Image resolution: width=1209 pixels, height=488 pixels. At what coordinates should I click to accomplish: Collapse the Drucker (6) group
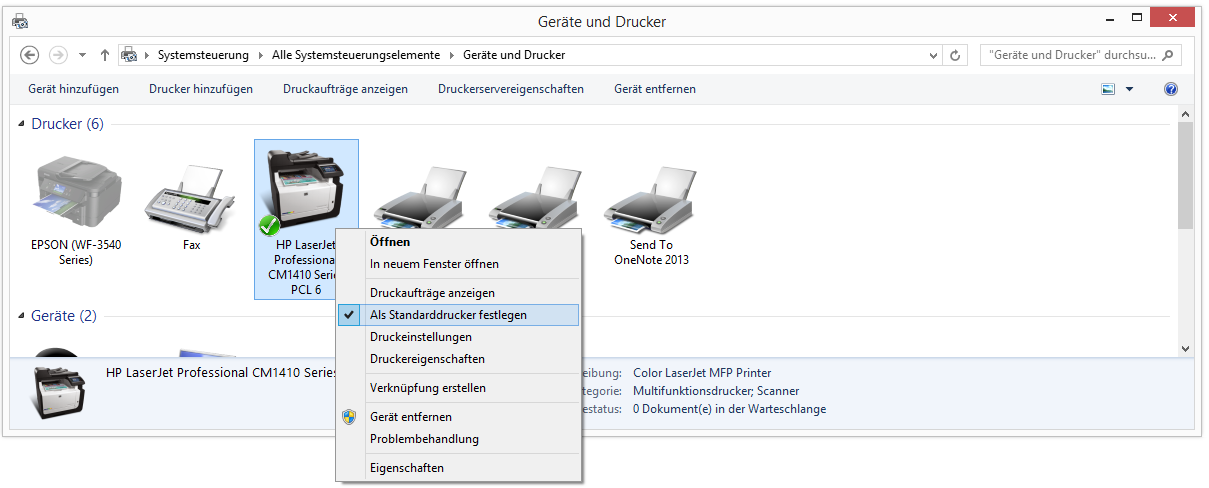[x=22, y=124]
